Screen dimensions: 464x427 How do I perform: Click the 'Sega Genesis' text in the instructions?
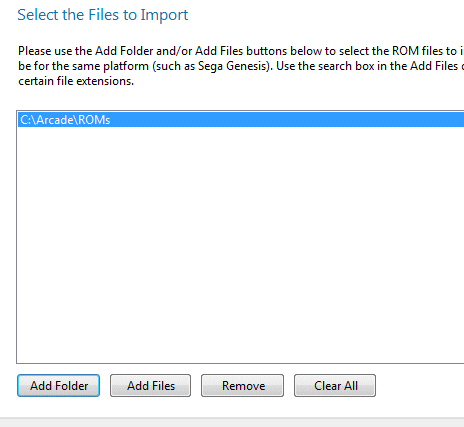pyautogui.click(x=233, y=66)
